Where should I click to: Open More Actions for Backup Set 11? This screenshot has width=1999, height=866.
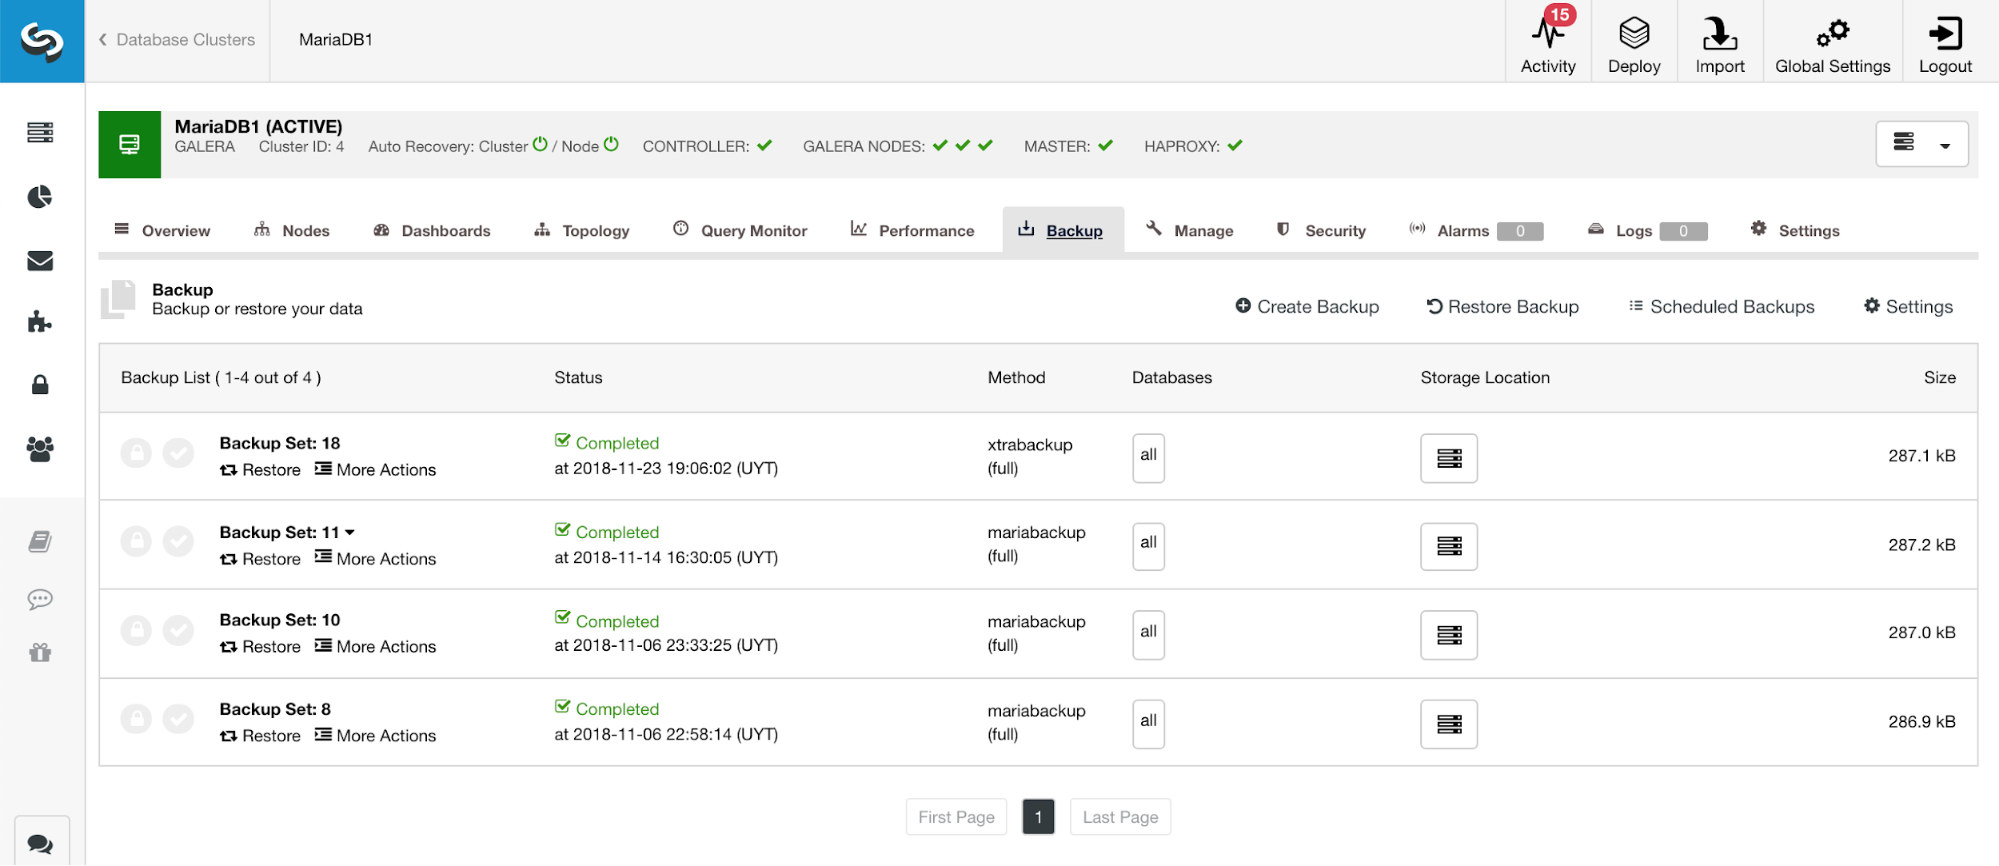pos(376,559)
